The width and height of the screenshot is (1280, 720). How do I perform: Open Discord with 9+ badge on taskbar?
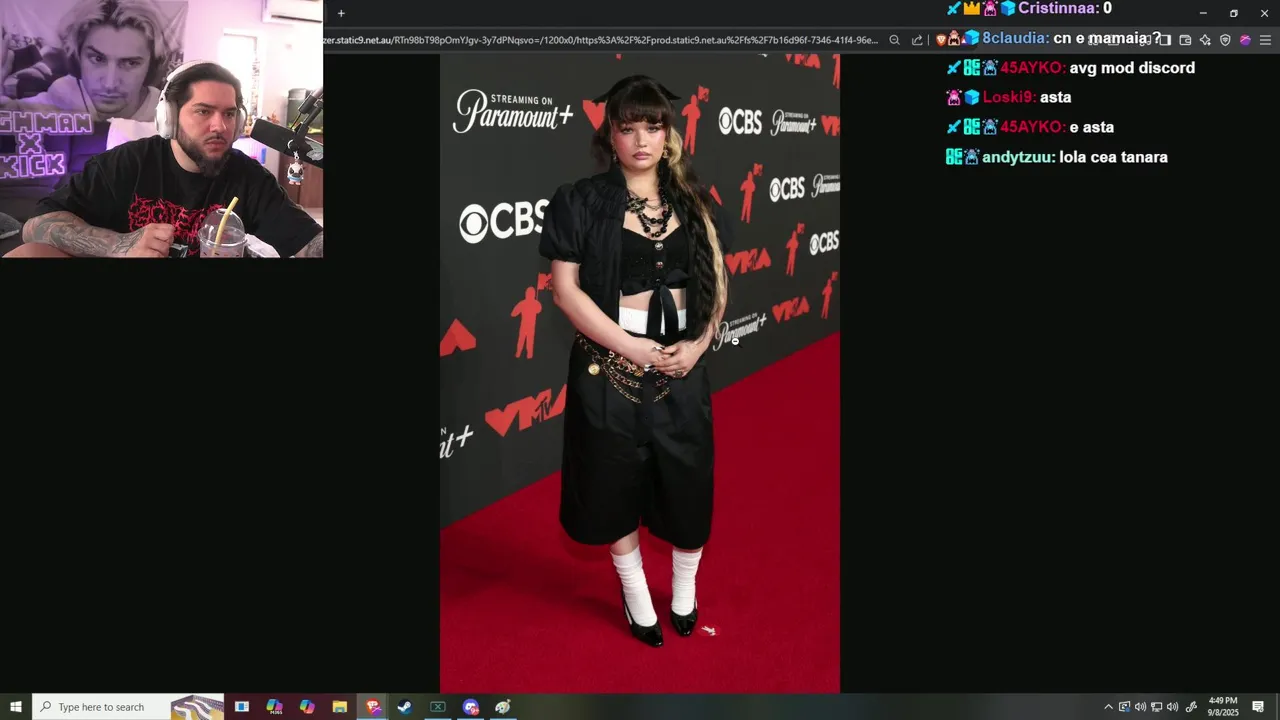click(x=471, y=707)
